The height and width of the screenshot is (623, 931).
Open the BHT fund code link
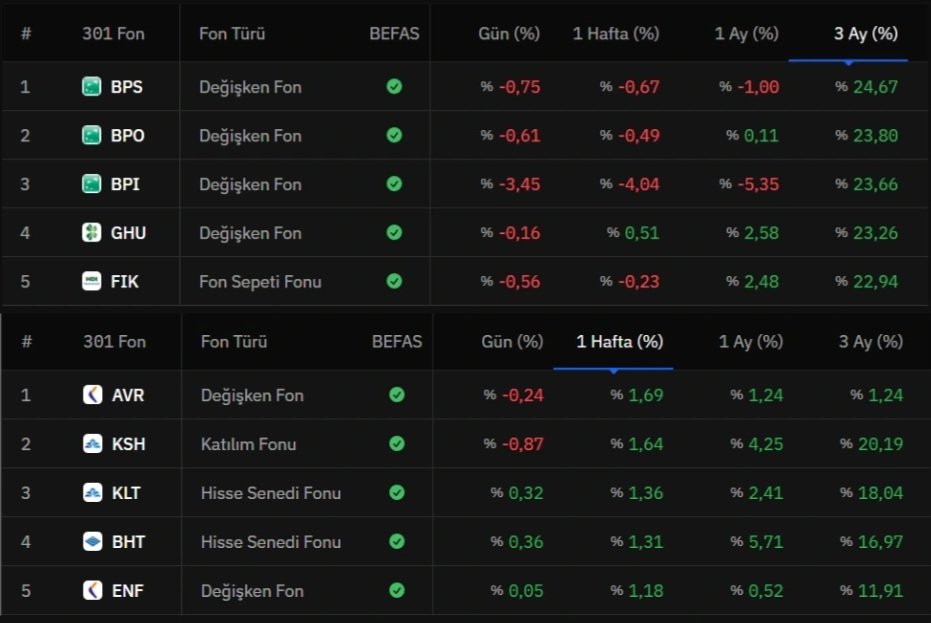tap(128, 542)
